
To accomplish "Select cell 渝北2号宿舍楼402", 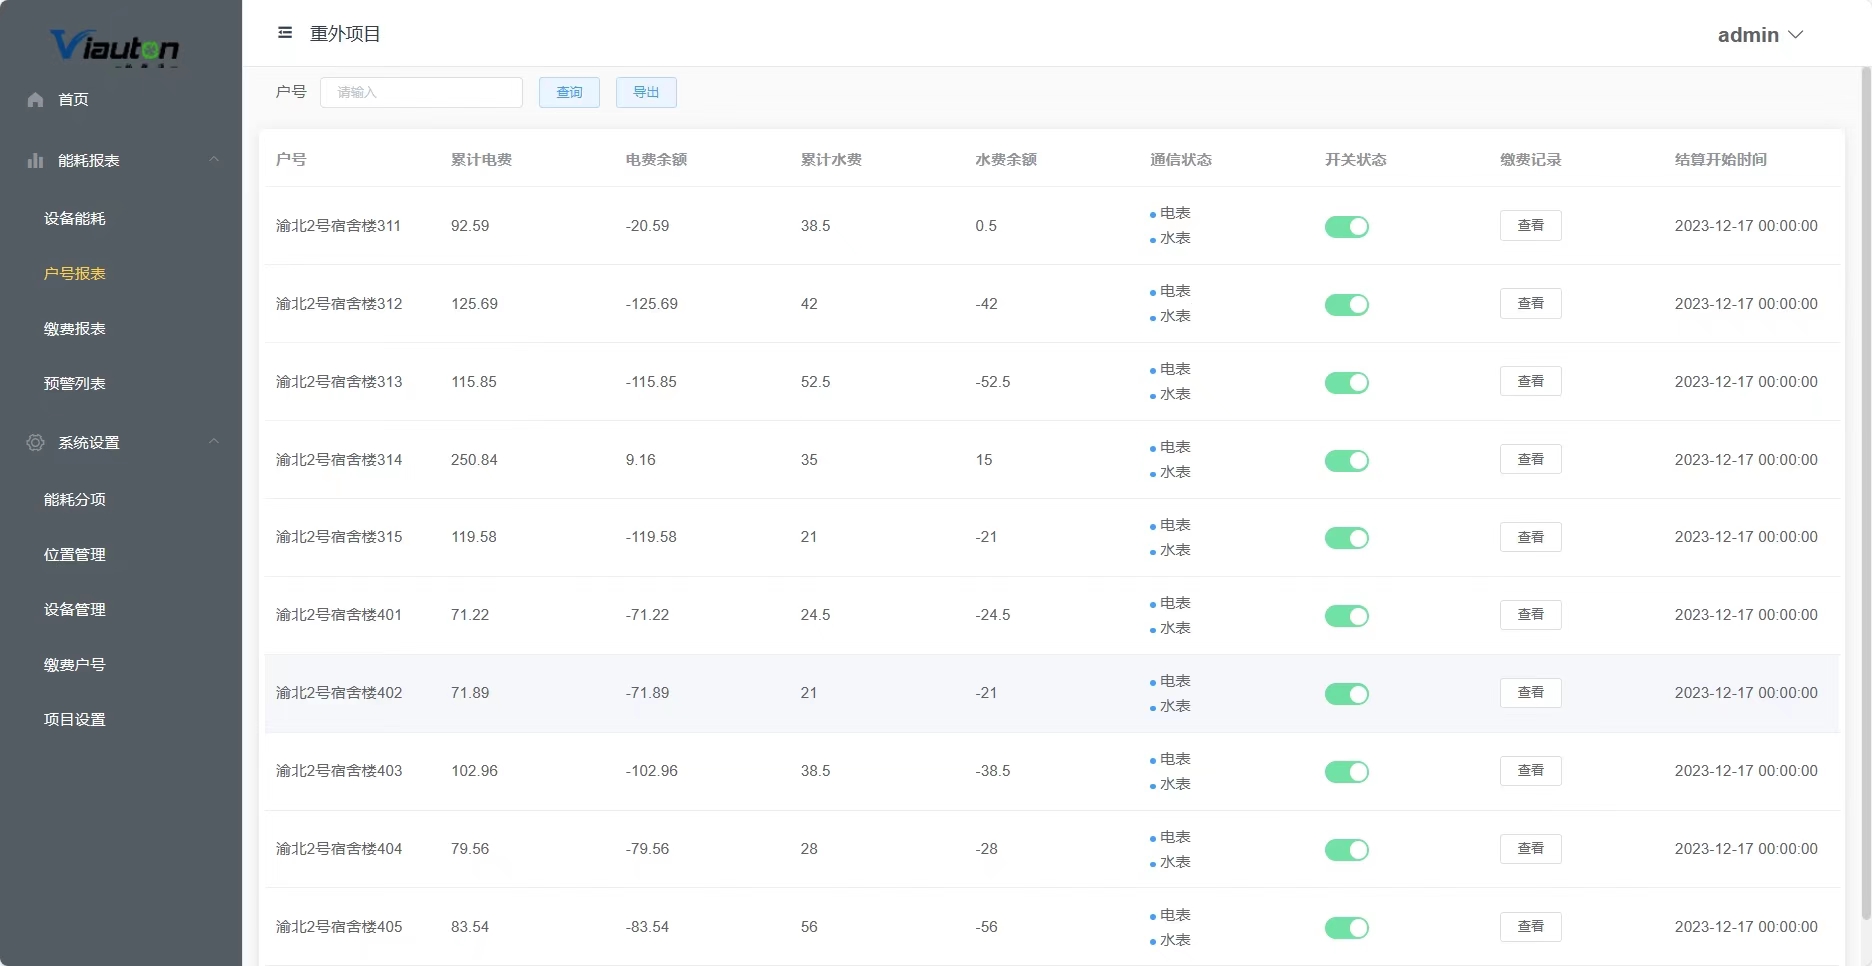I will coord(339,693).
